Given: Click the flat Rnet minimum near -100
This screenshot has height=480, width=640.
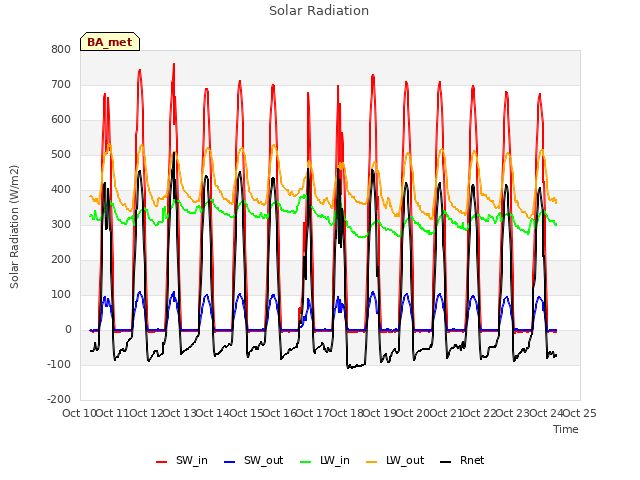Looking at the screenshot, I should pyautogui.click(x=356, y=366).
